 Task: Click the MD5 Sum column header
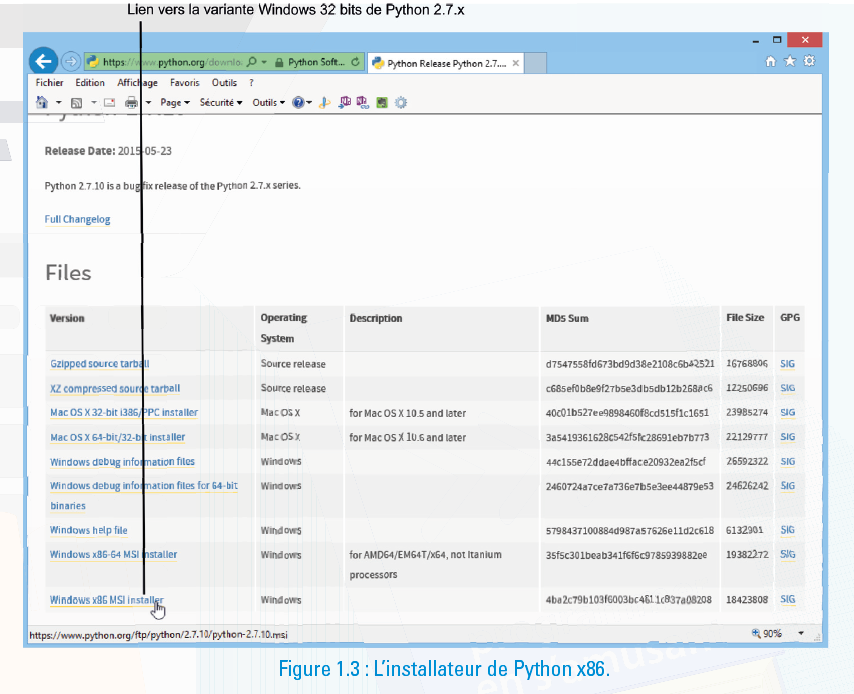tap(567, 318)
